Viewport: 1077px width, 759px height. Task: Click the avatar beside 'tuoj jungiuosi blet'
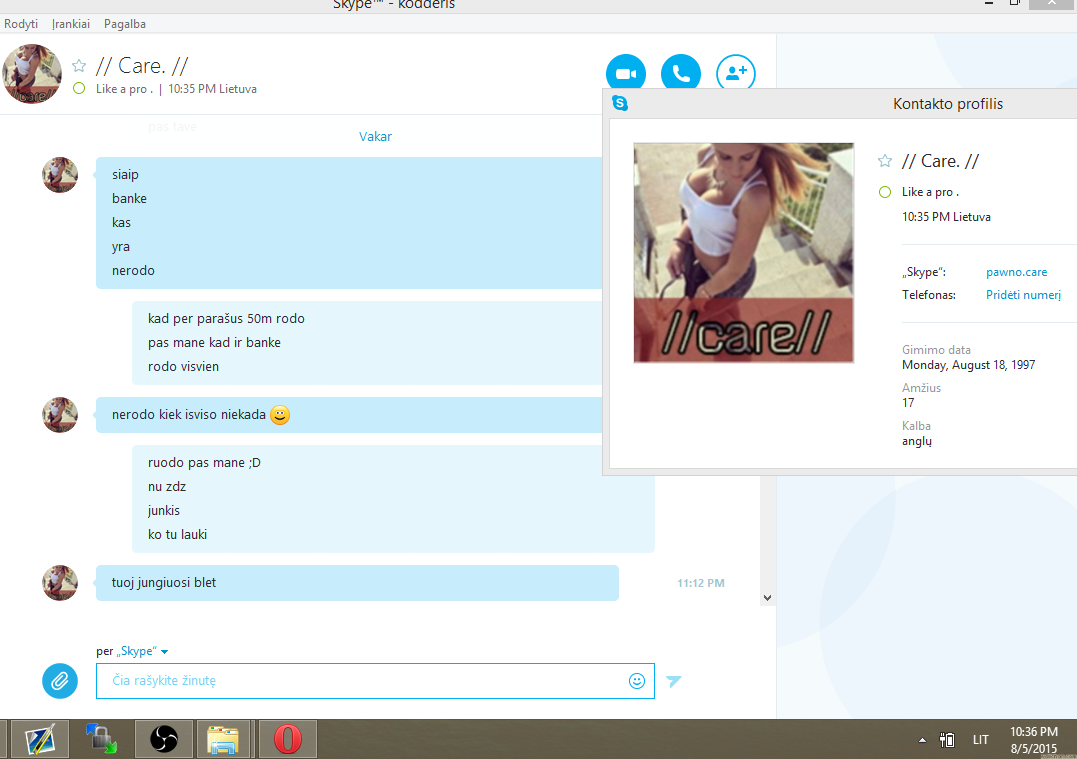pyautogui.click(x=60, y=582)
